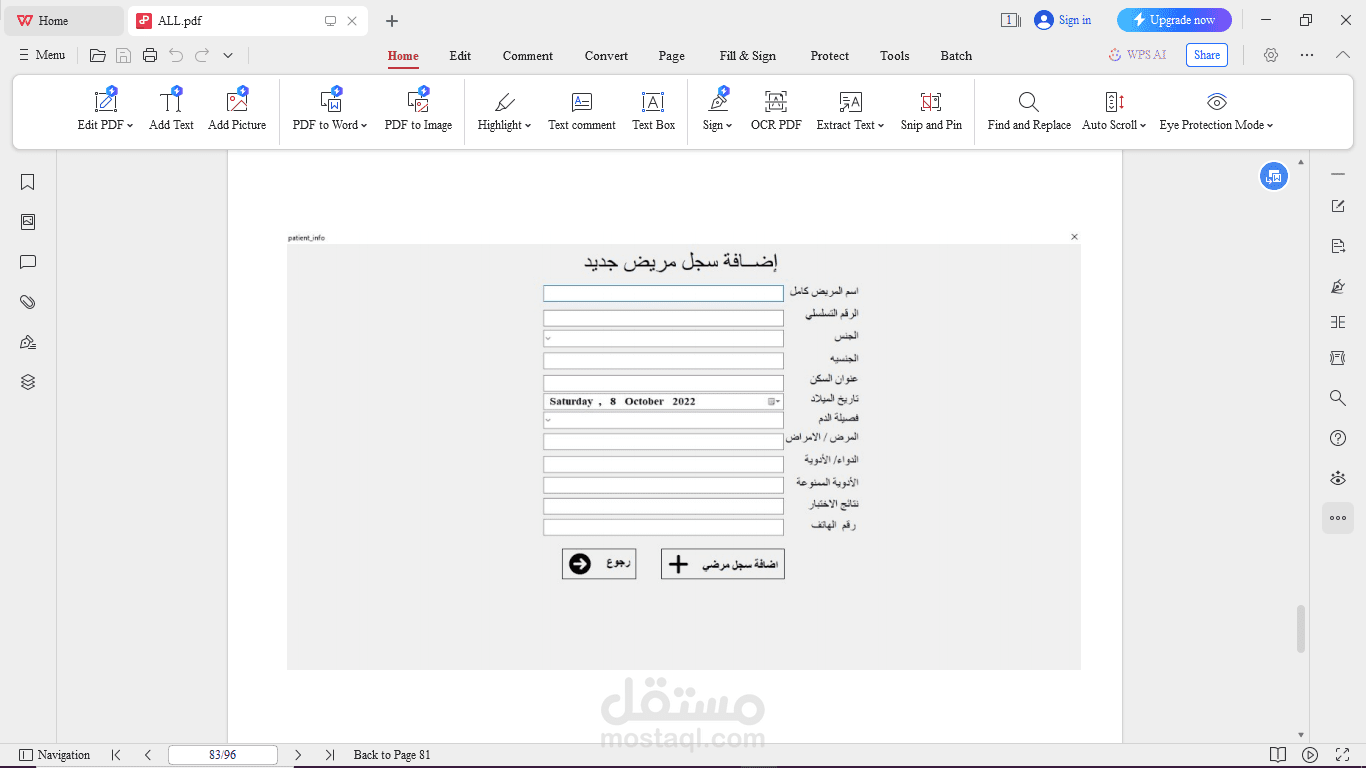
Task: Click the page number field 83/96
Action: [223, 755]
